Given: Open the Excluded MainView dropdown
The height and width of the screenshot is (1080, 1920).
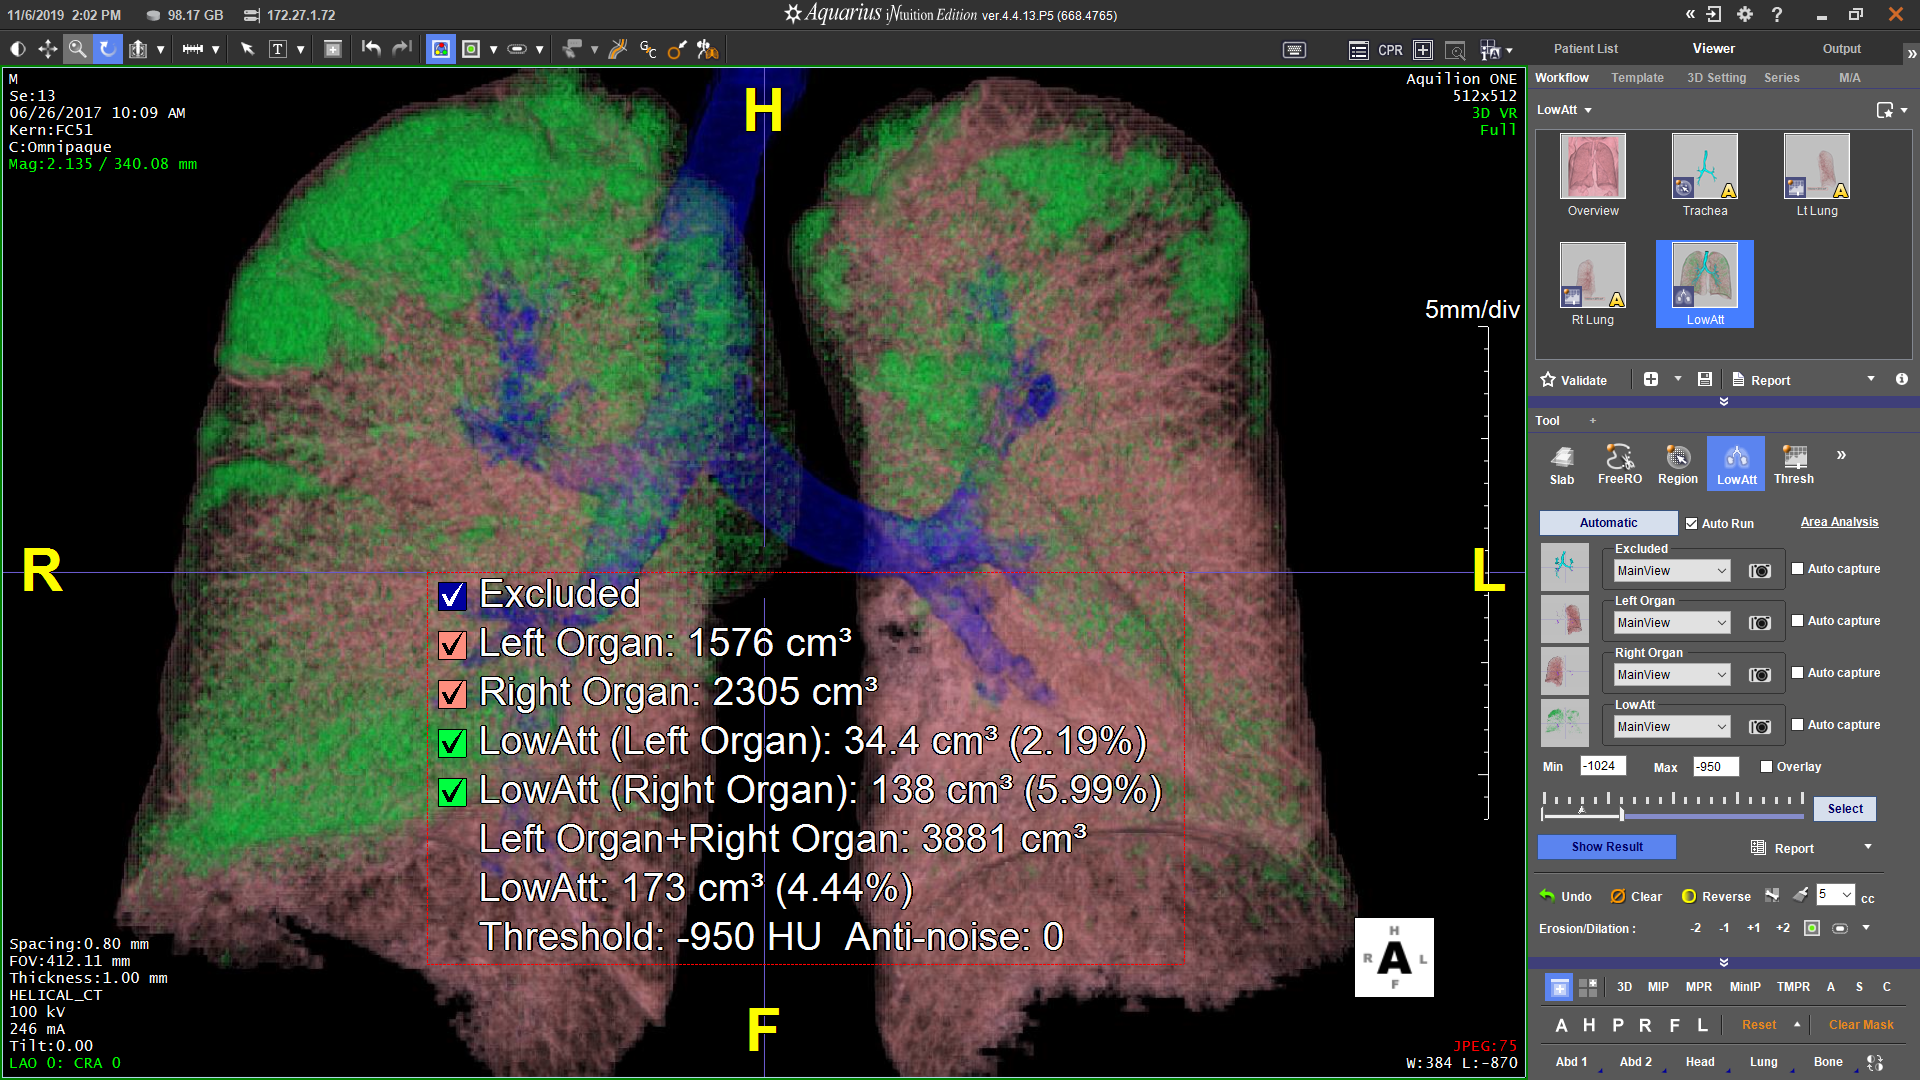Looking at the screenshot, I should click(x=1672, y=571).
